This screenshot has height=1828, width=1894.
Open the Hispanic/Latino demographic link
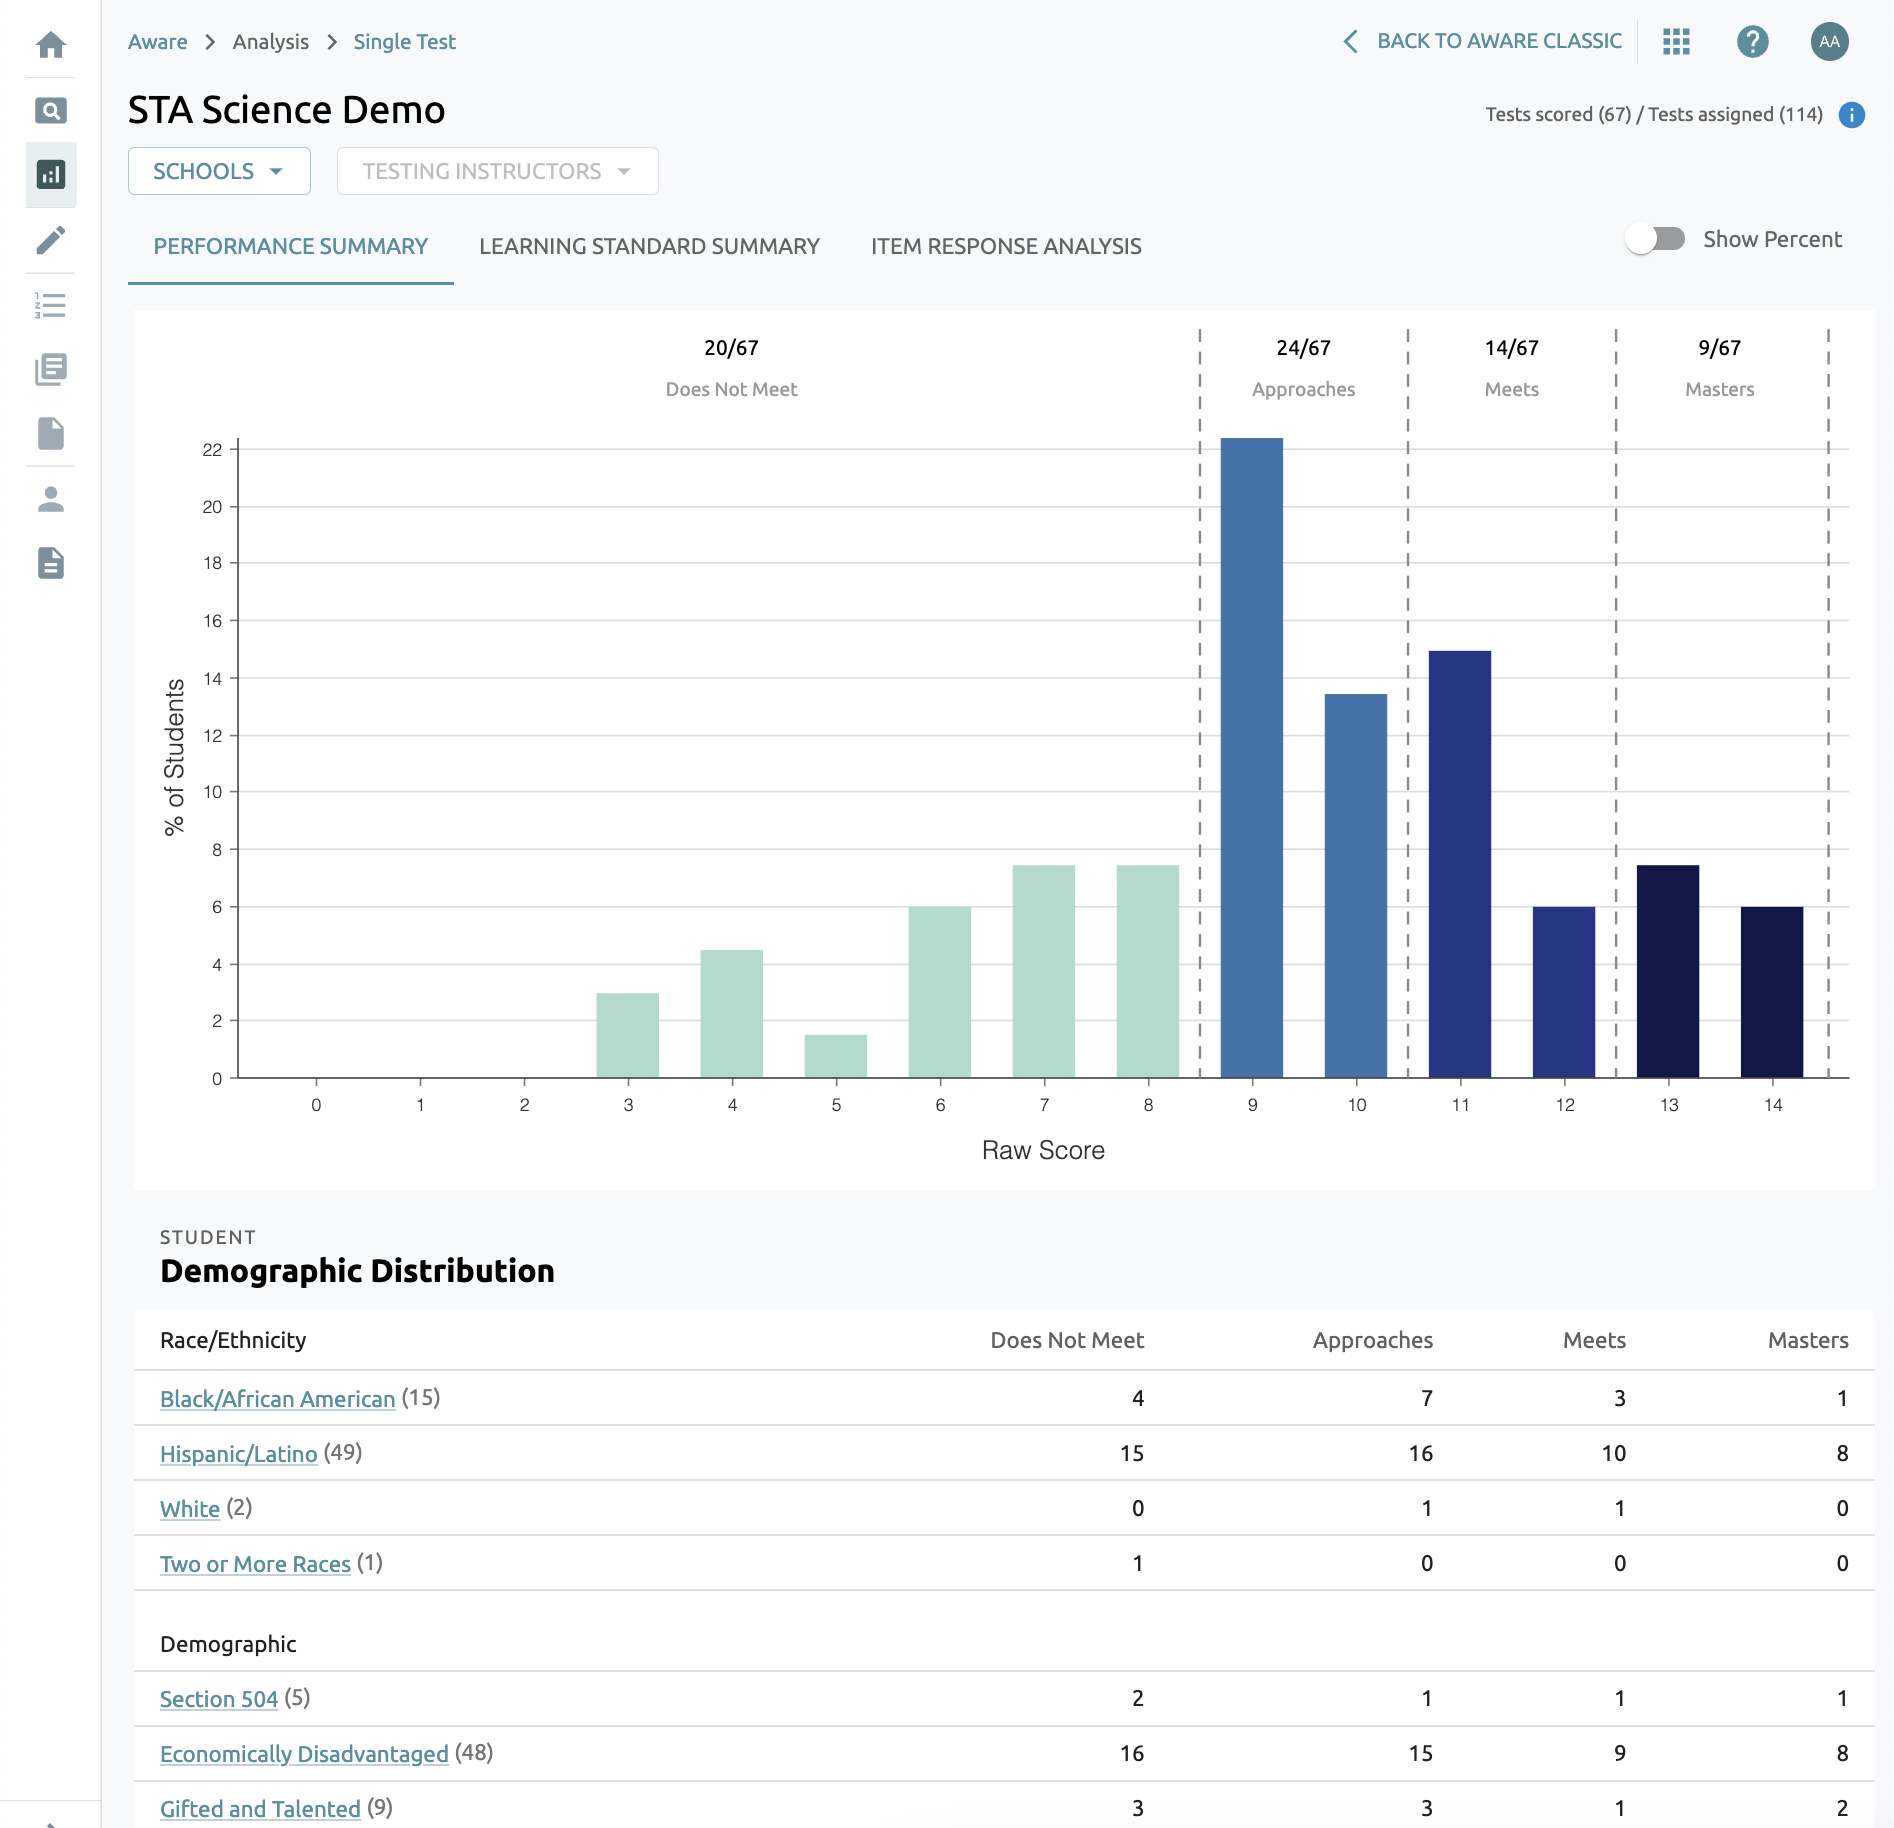238,1454
